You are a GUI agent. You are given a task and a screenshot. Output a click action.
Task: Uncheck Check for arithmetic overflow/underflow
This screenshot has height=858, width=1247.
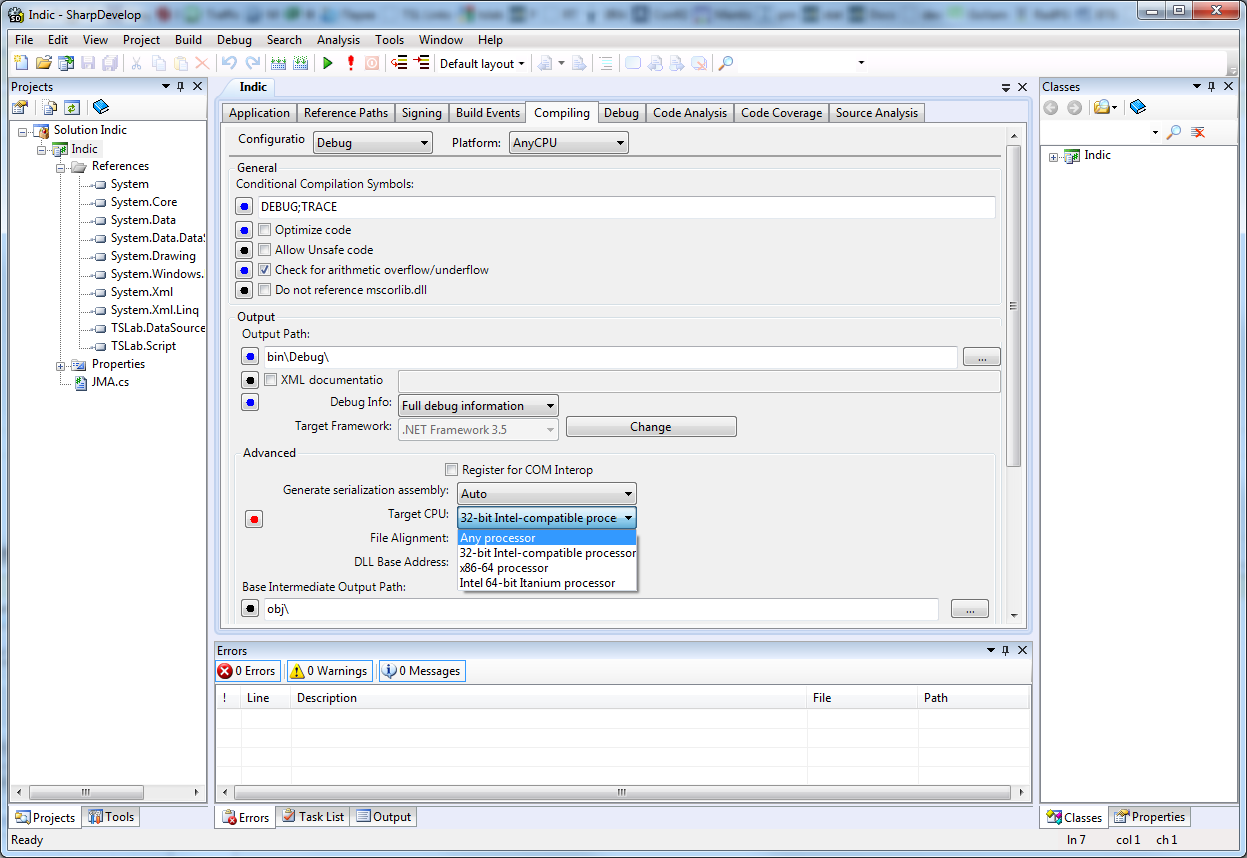tap(265, 270)
